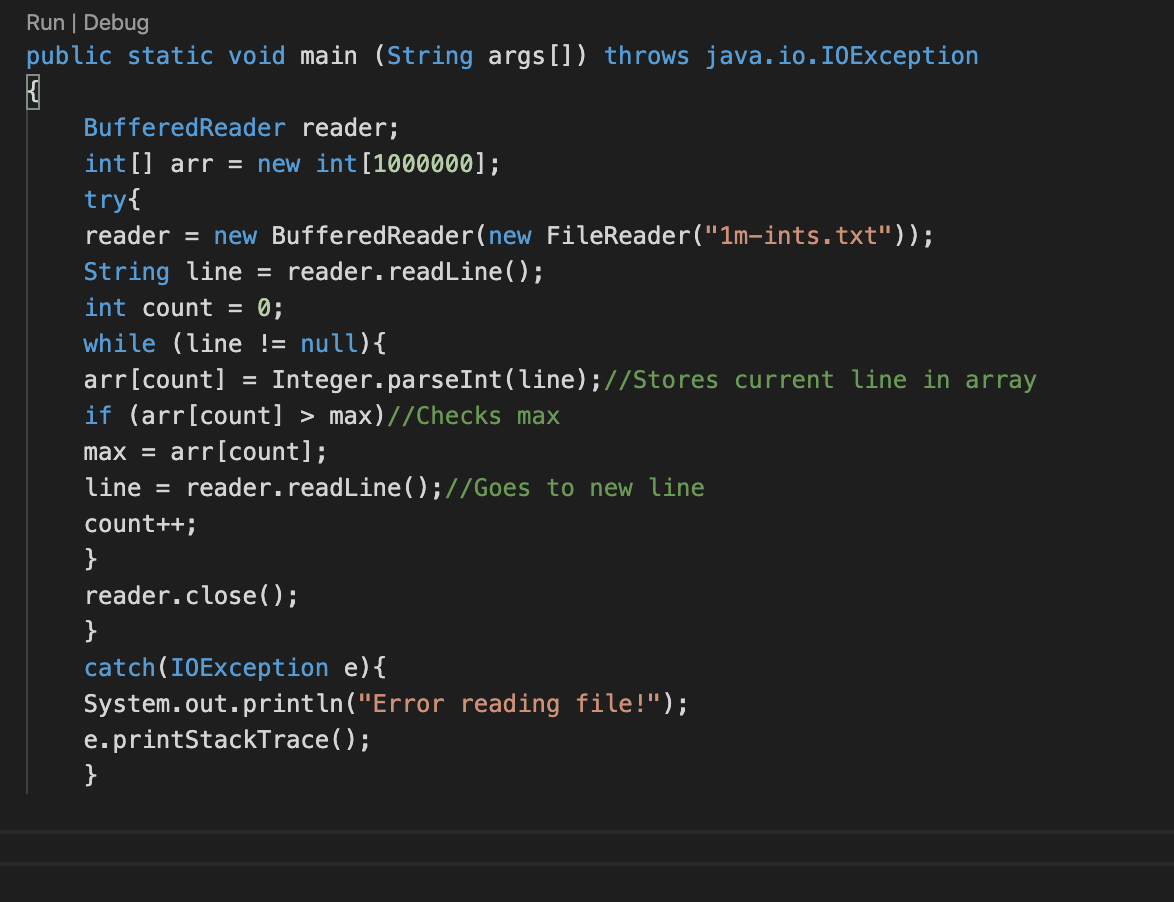The width and height of the screenshot is (1174, 902).
Task: Click the 'main' method name
Action: pyautogui.click(x=329, y=56)
